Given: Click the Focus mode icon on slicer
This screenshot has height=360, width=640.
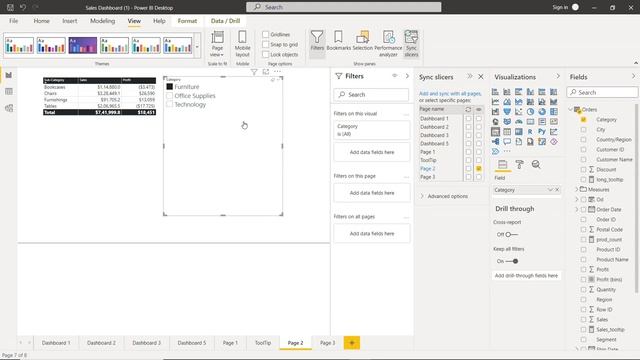Looking at the screenshot, I should click(x=266, y=72).
